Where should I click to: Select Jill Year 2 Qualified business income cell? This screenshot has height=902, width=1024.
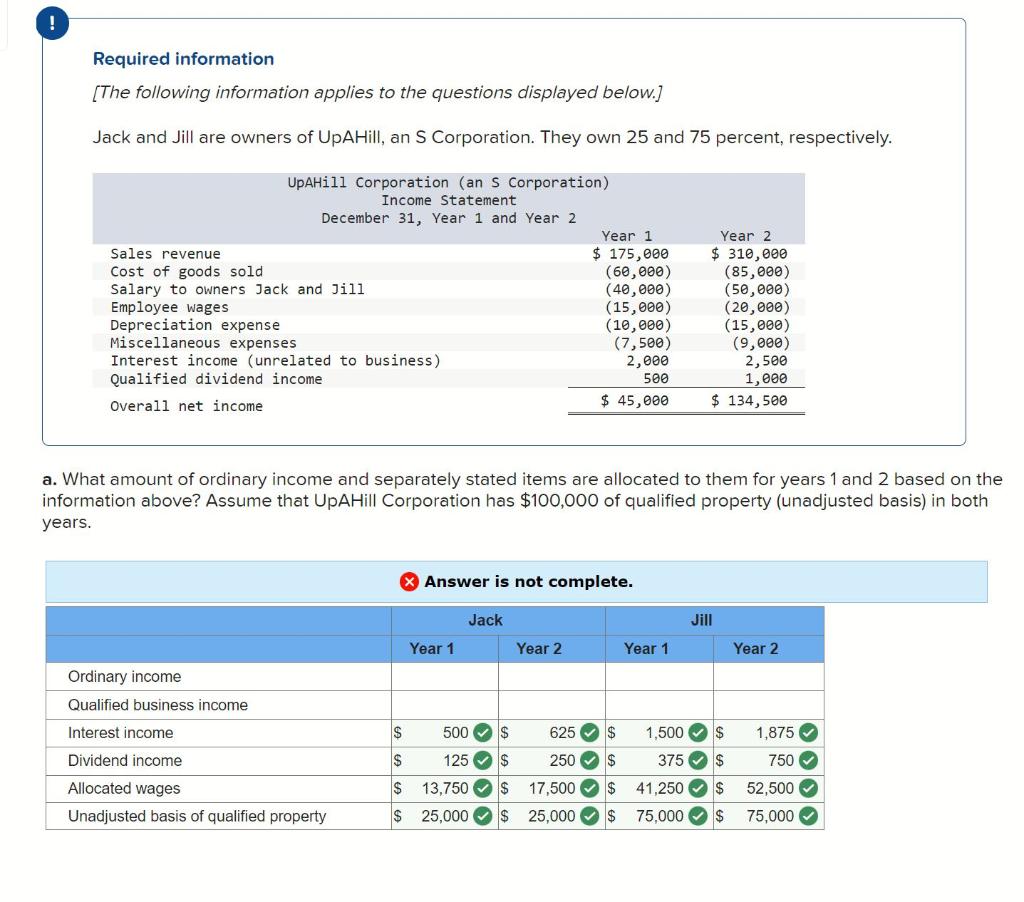coord(769,705)
